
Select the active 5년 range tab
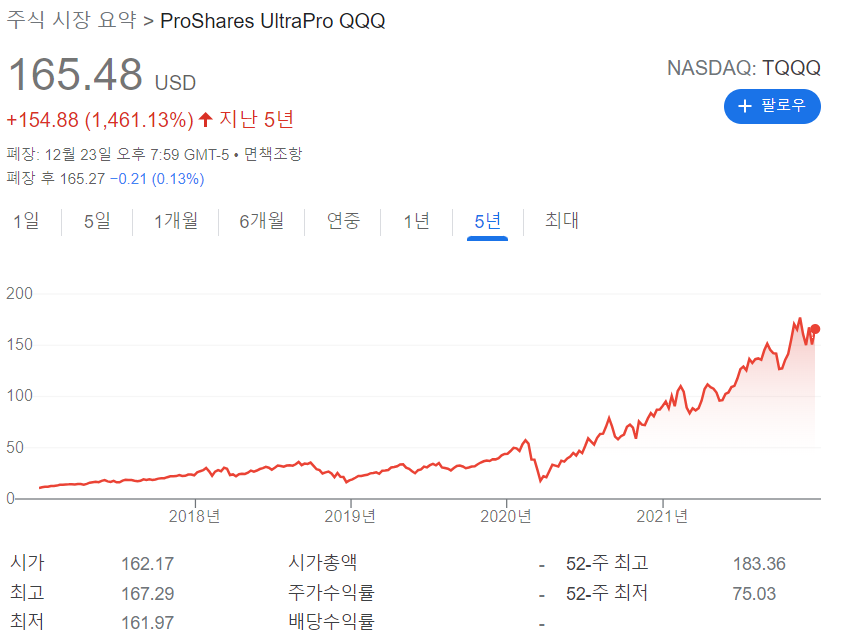pyautogui.click(x=487, y=221)
